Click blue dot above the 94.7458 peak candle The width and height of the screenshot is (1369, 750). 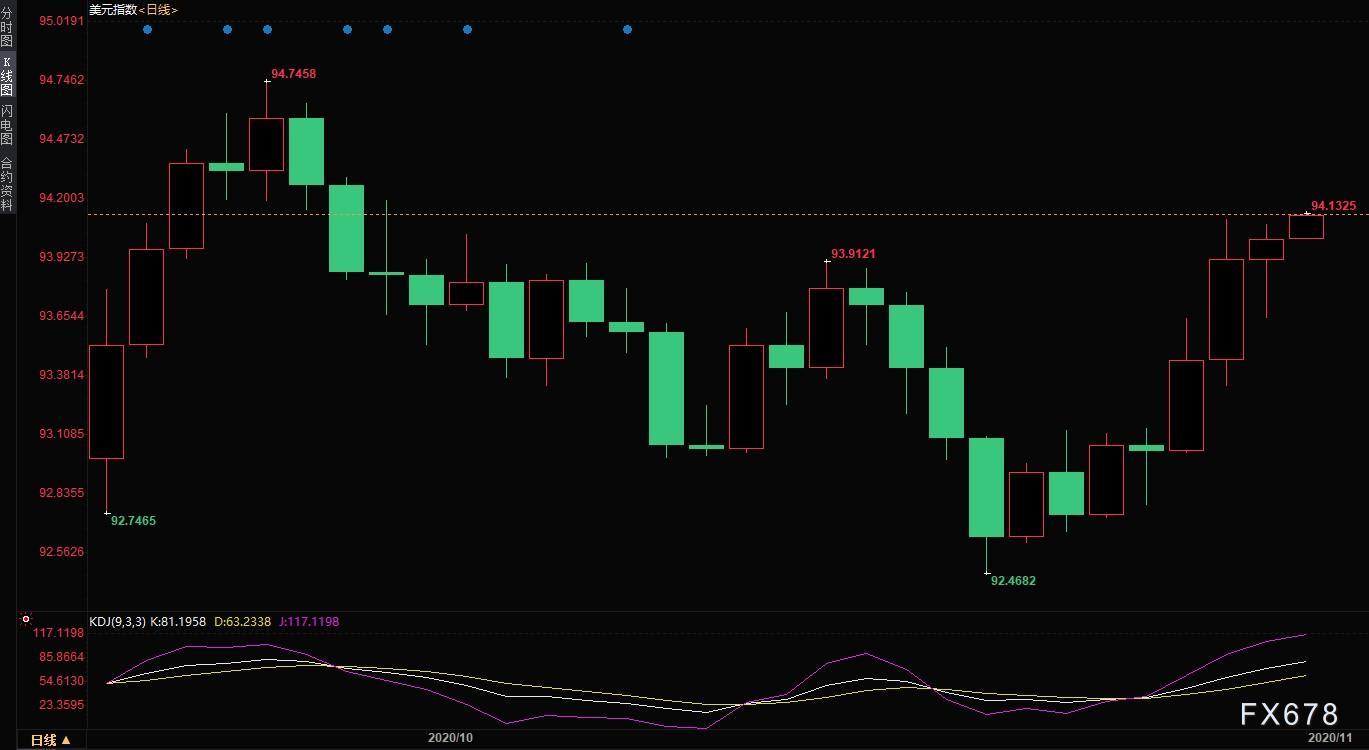coord(267,30)
